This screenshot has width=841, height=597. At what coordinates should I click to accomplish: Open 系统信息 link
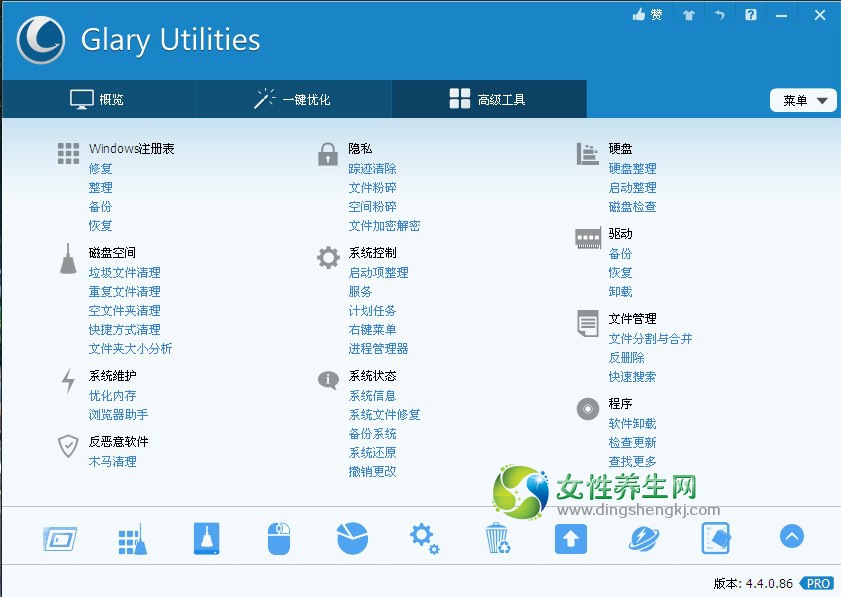372,396
